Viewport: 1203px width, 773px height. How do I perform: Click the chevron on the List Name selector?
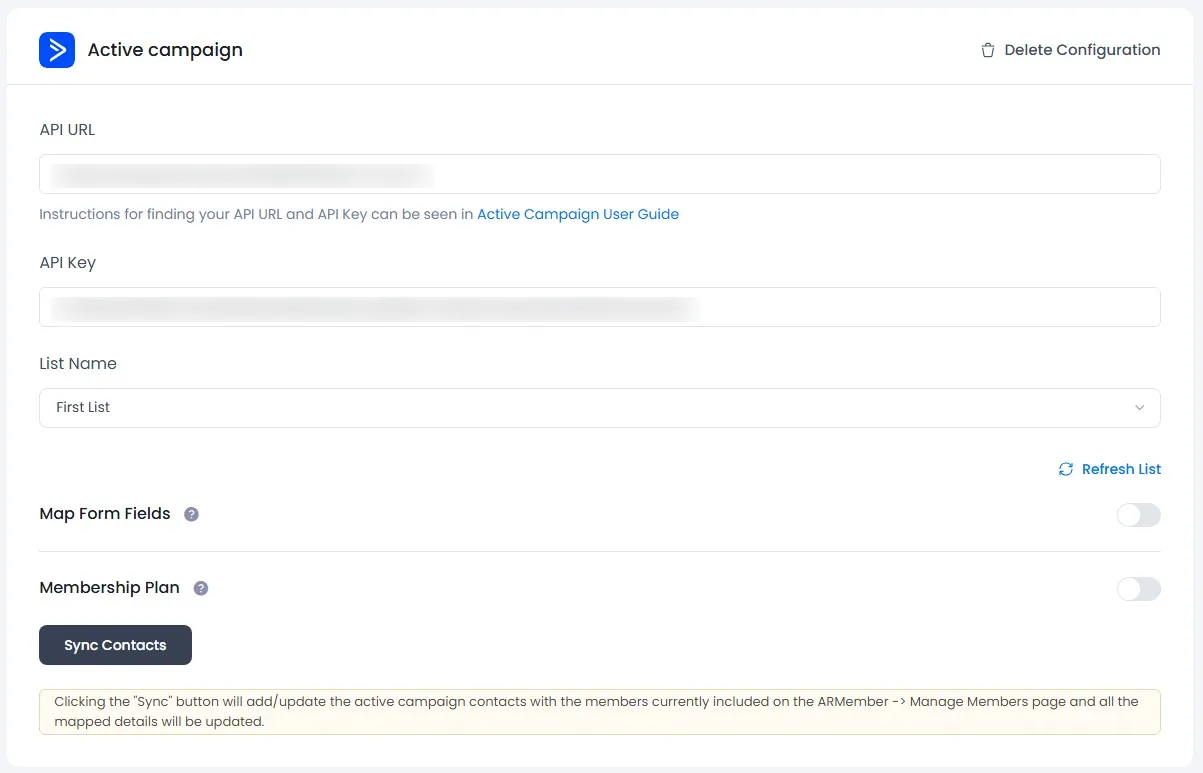click(x=1139, y=408)
